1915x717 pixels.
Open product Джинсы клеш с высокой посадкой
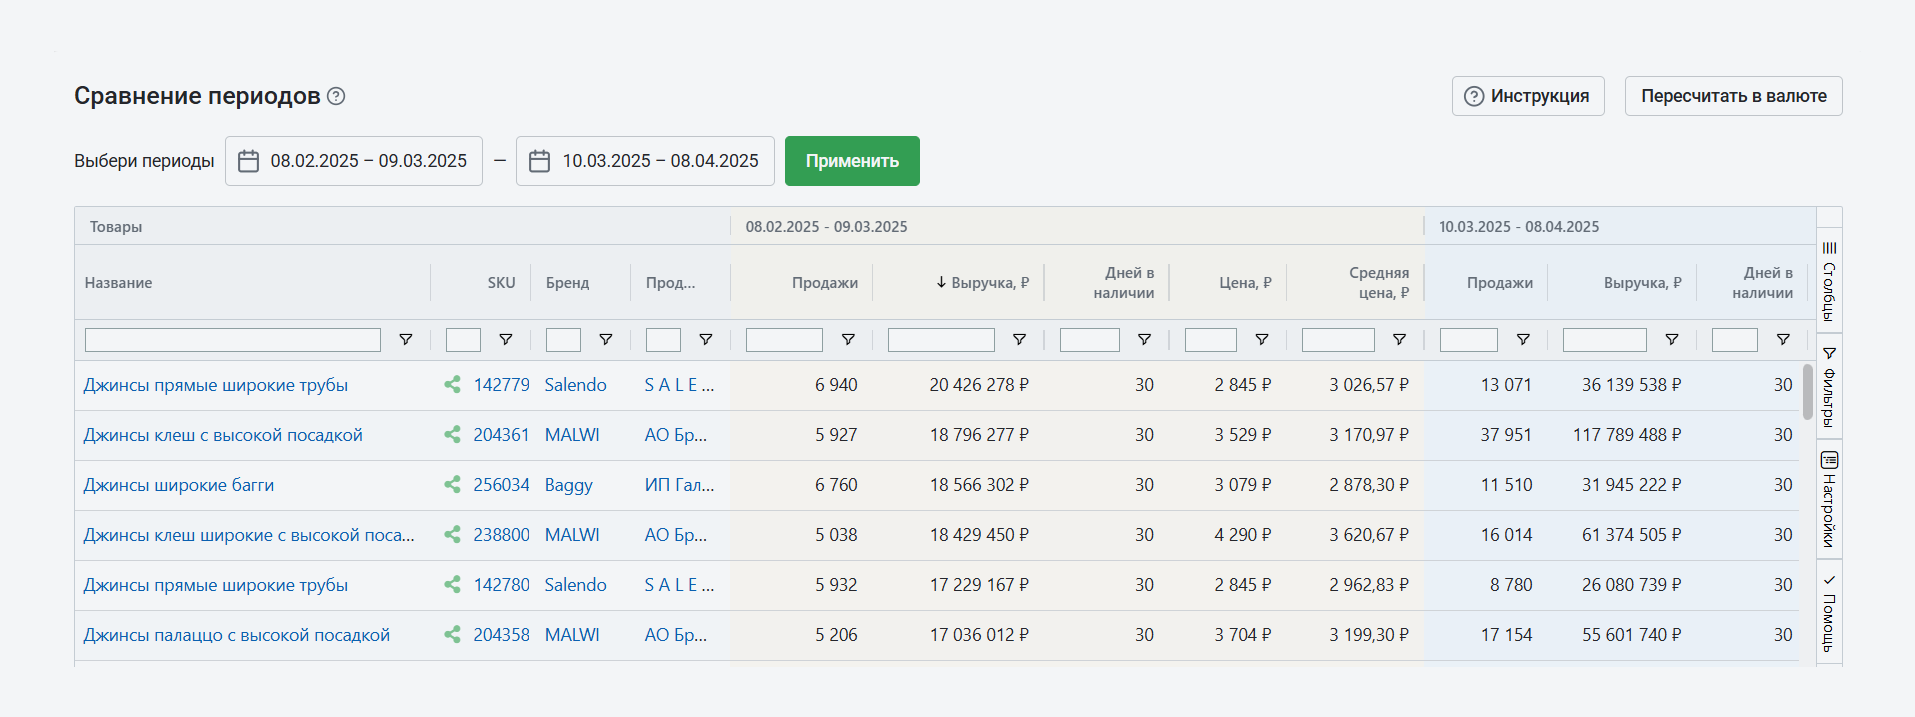pos(223,435)
